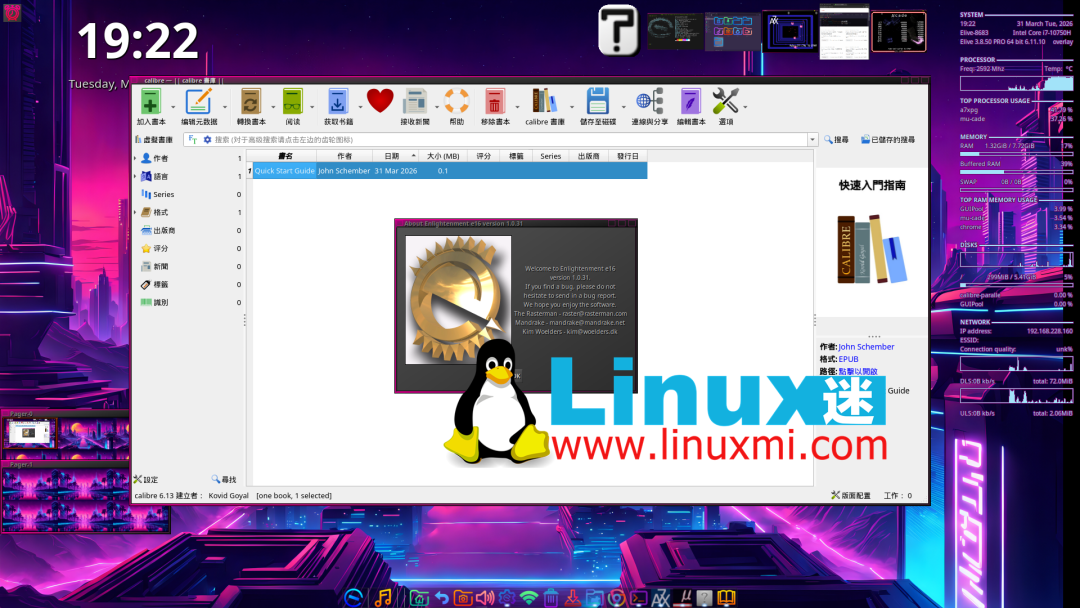Viewport: 1080px width, 608px height.
Task: Click the Connect/share icon
Action: tap(649, 101)
